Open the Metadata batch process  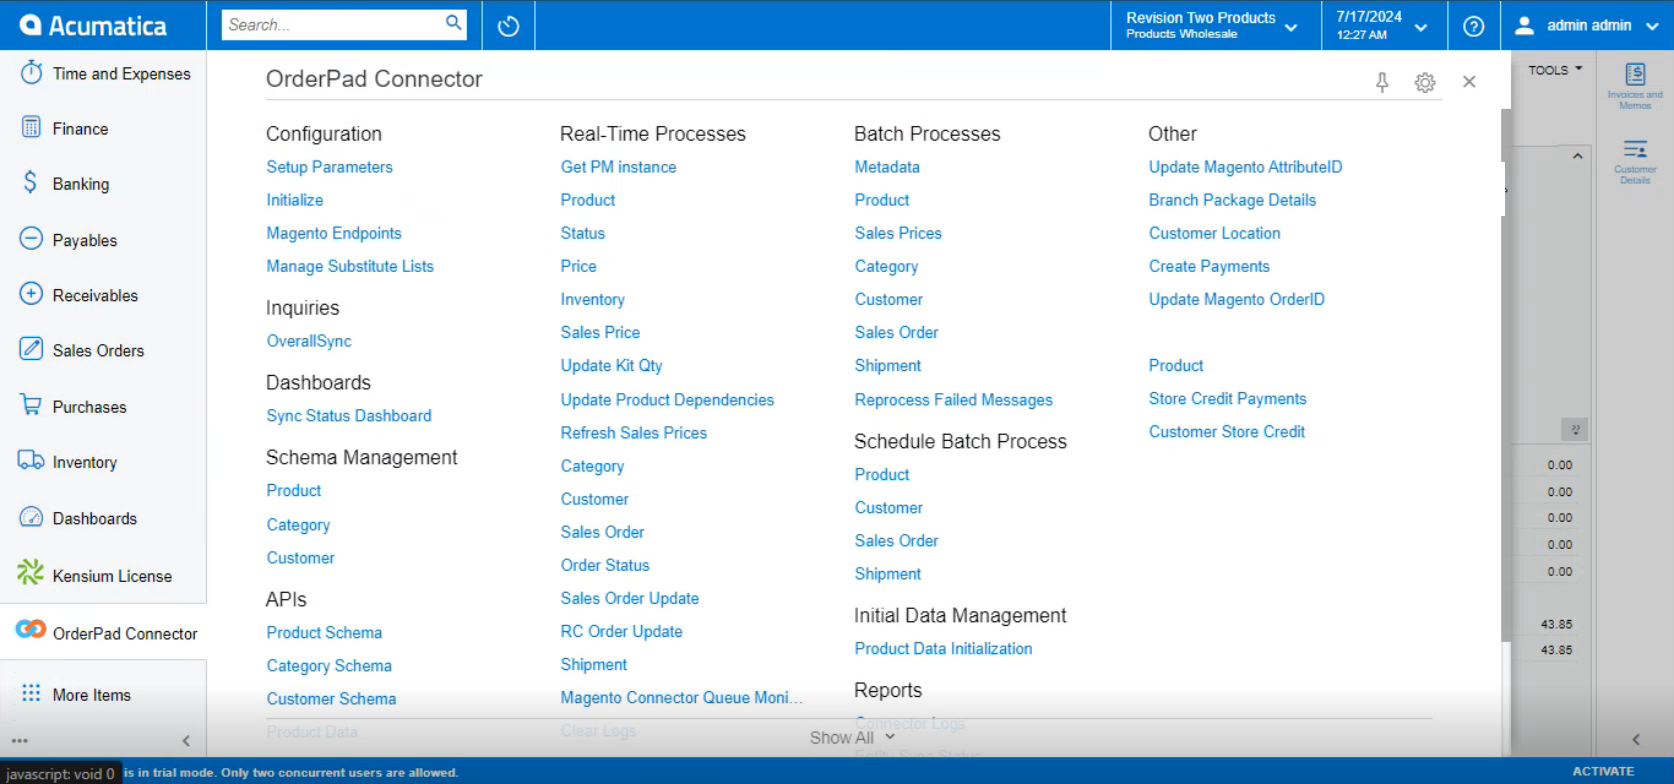click(887, 167)
